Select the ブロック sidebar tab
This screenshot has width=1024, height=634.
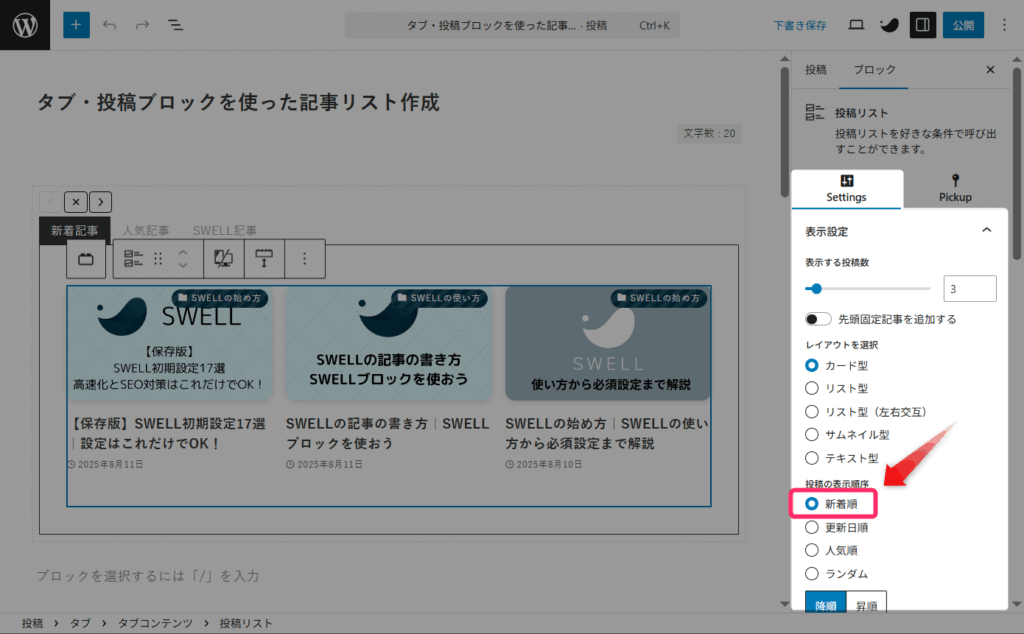pos(874,70)
